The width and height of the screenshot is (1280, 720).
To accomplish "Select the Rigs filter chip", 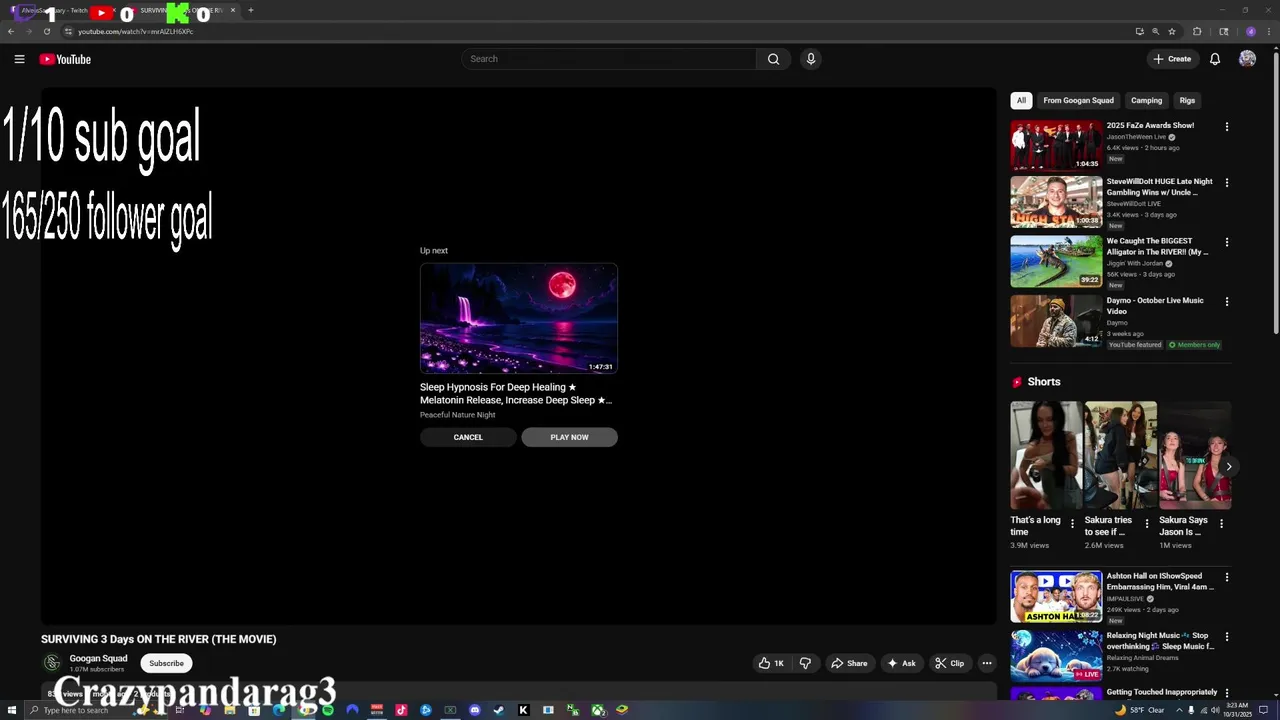I will click(1187, 100).
